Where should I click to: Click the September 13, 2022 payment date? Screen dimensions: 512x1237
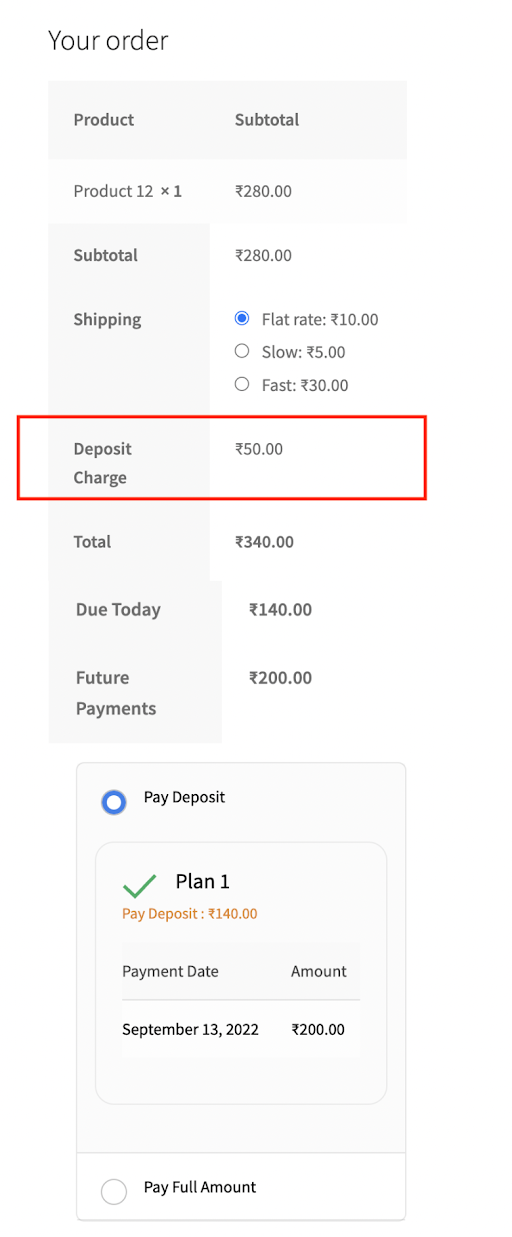tap(190, 1029)
